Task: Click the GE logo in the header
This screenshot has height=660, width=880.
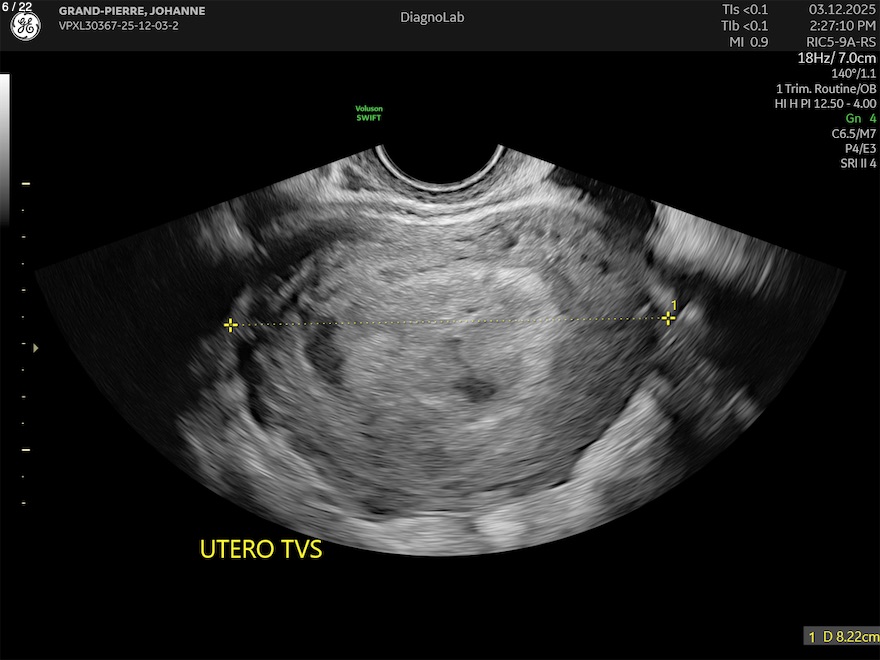Action: point(25,26)
